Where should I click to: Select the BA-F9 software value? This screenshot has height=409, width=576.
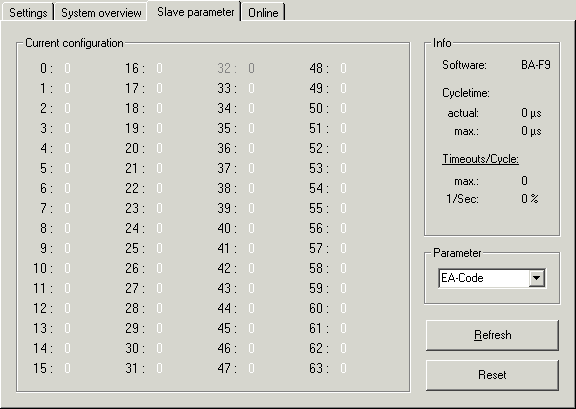[536, 65]
